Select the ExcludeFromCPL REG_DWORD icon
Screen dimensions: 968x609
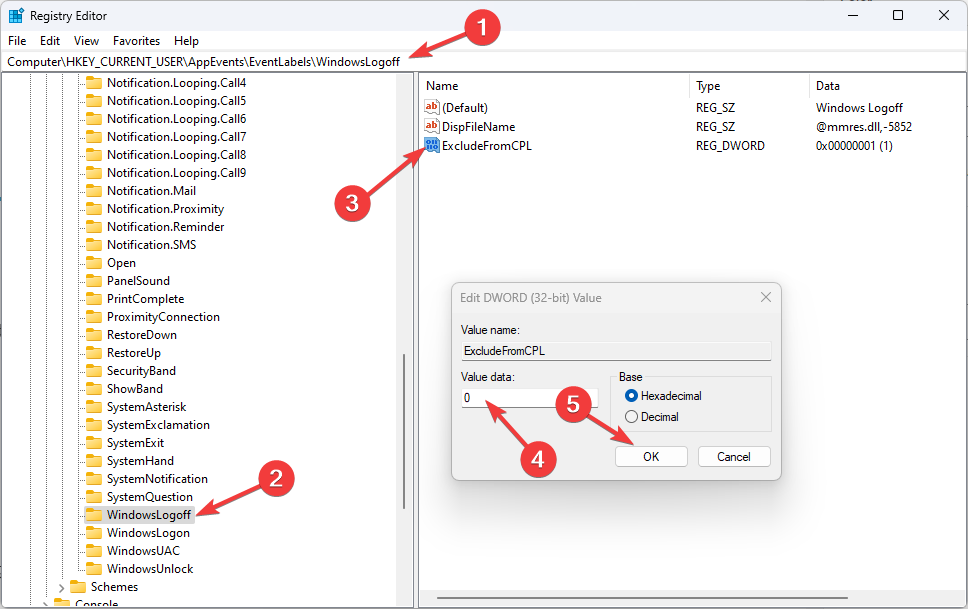click(x=432, y=145)
